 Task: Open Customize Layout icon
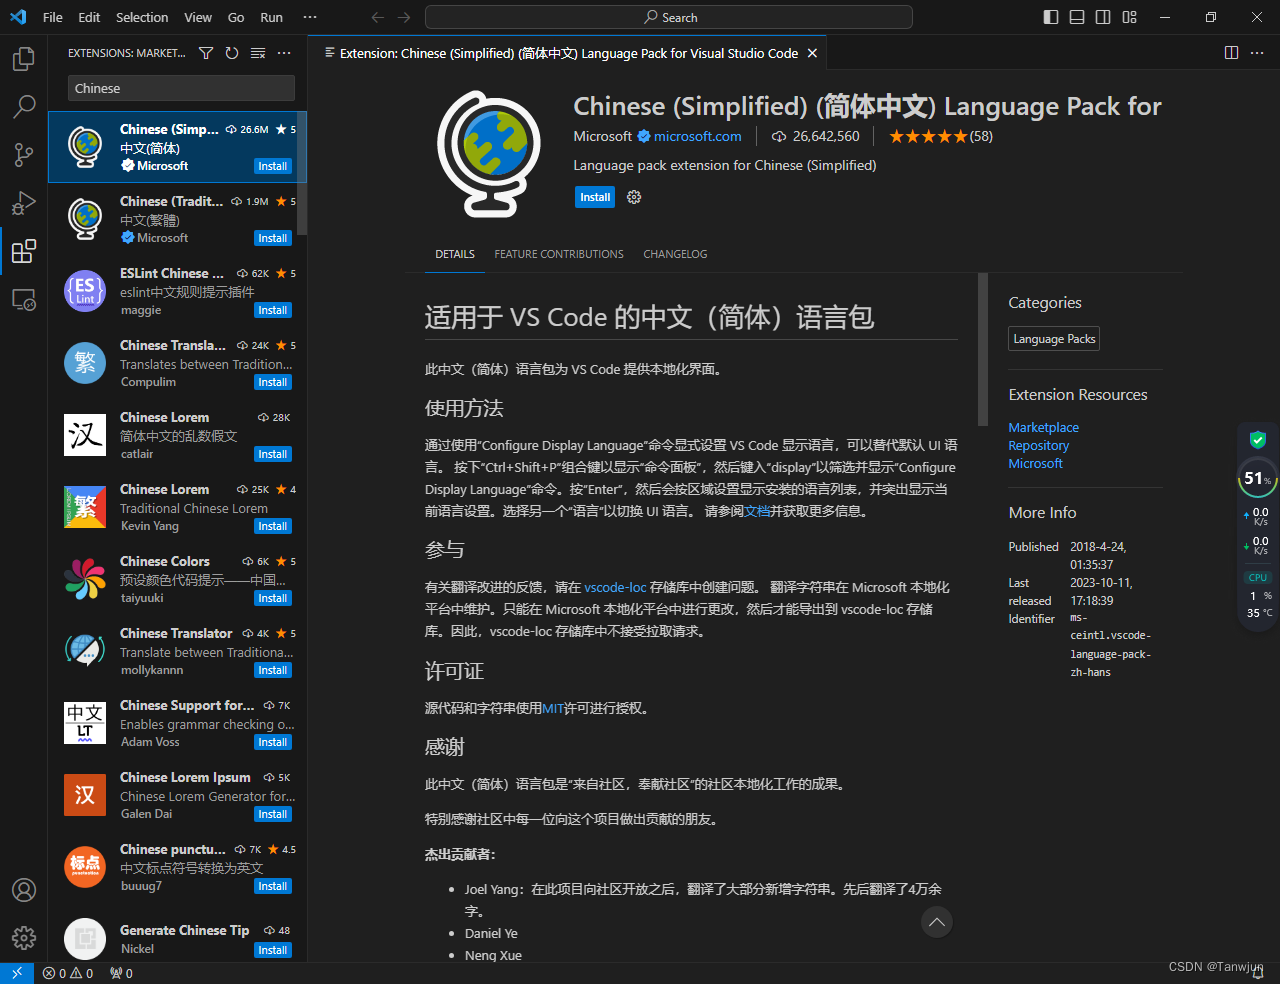coord(1129,17)
